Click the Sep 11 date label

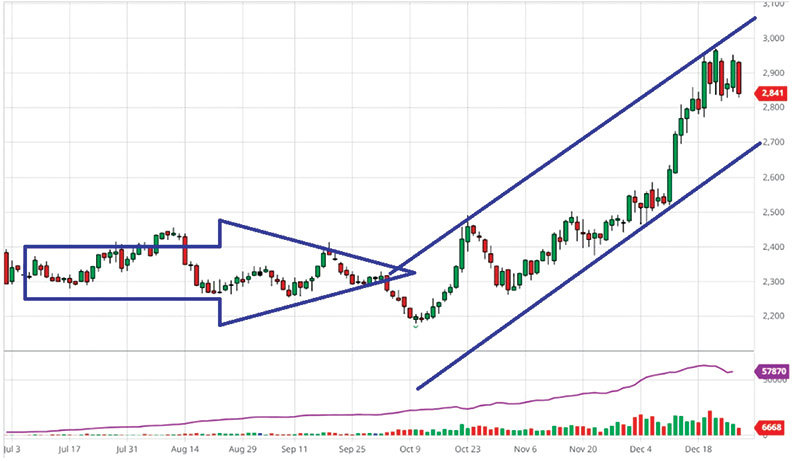294,449
